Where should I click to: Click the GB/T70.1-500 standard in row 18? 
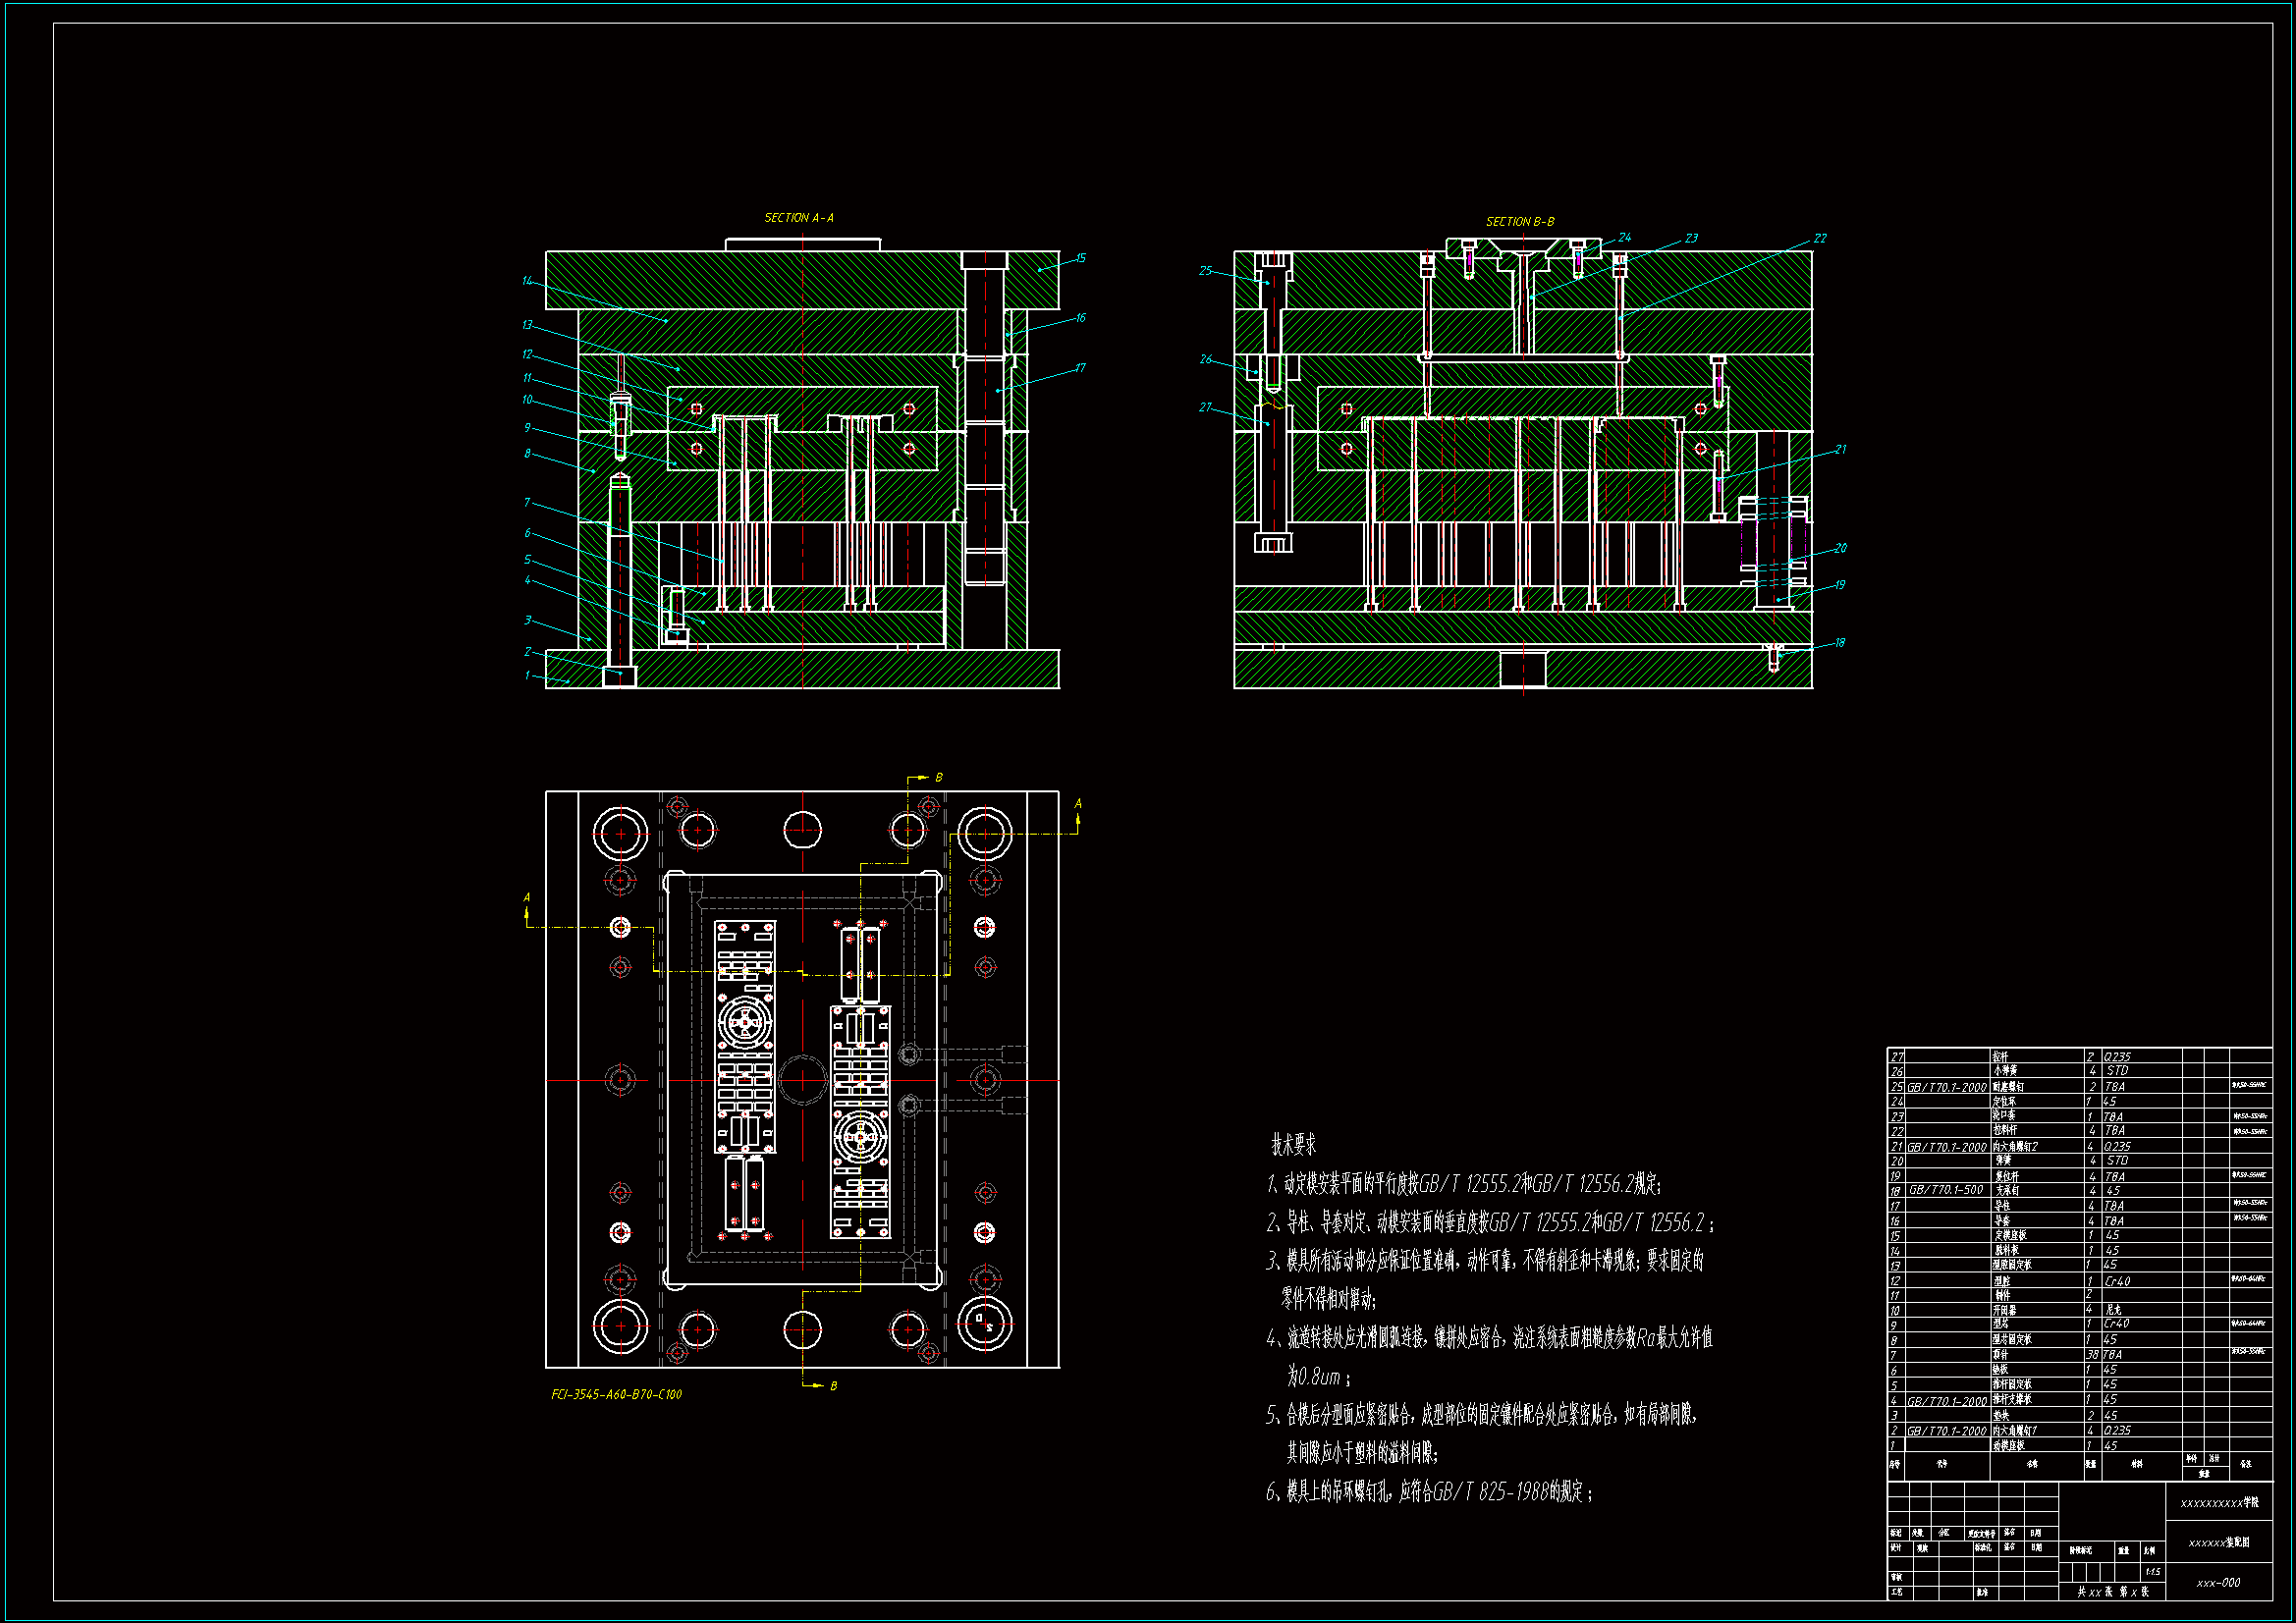pyautogui.click(x=1945, y=1190)
